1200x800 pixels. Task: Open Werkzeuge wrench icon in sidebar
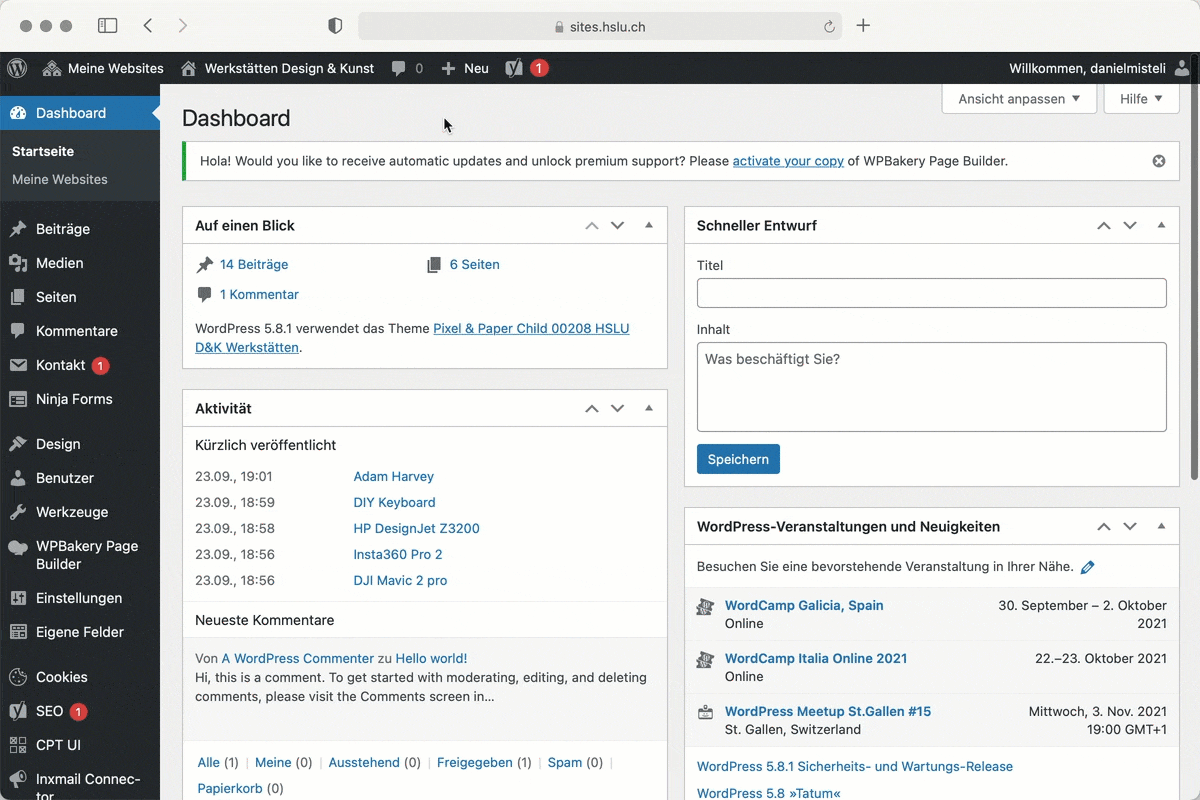(18, 512)
